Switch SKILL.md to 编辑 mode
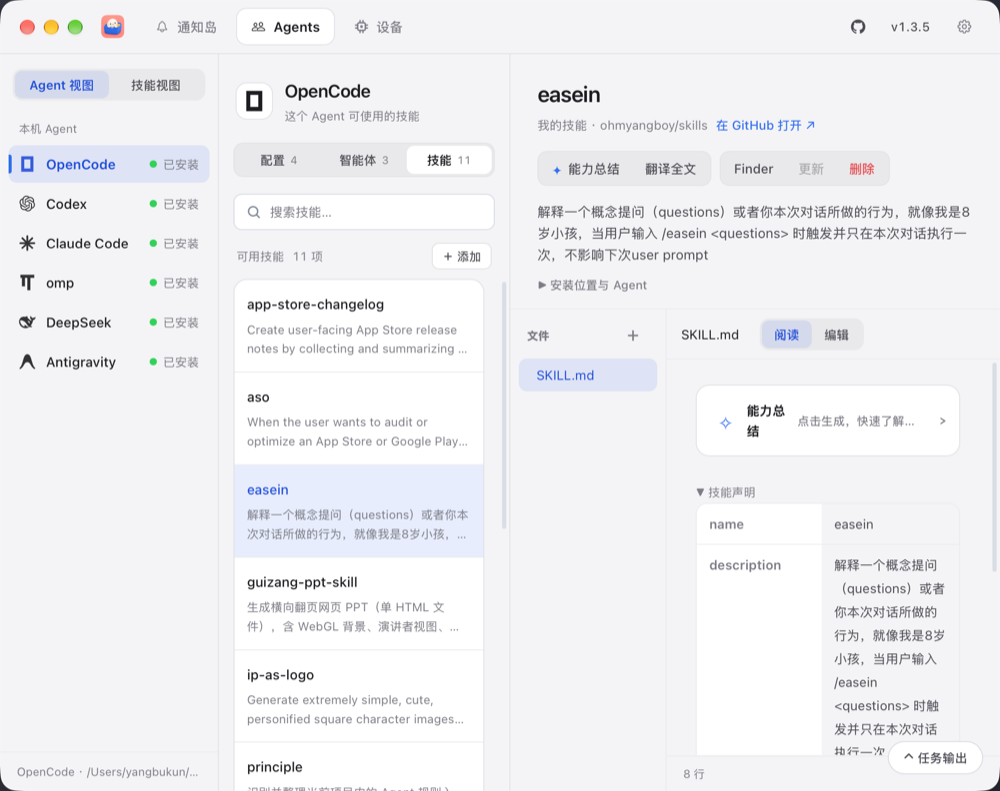This screenshot has height=791, width=1000. click(x=836, y=335)
